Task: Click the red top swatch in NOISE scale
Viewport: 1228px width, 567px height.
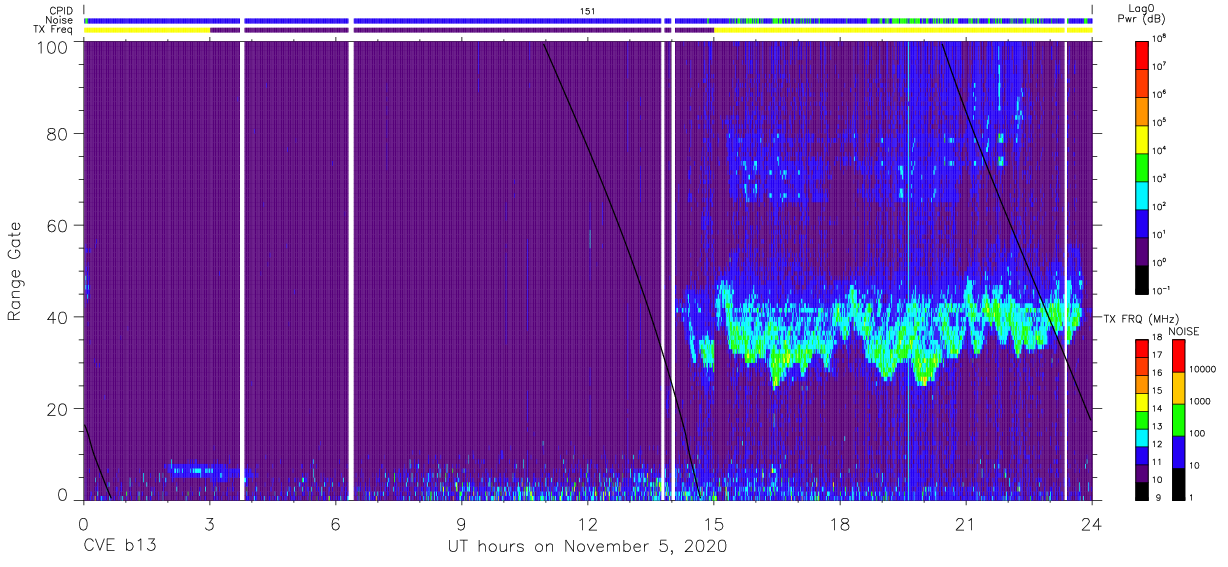Action: [x=1178, y=356]
